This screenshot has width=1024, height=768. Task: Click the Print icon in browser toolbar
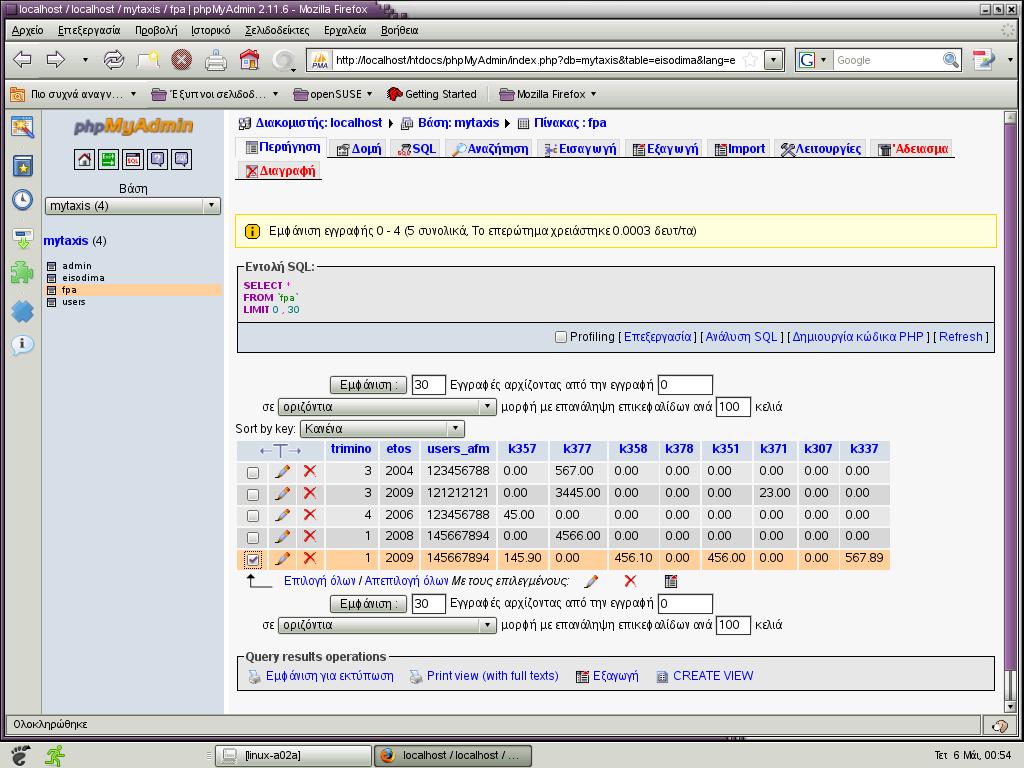point(216,60)
